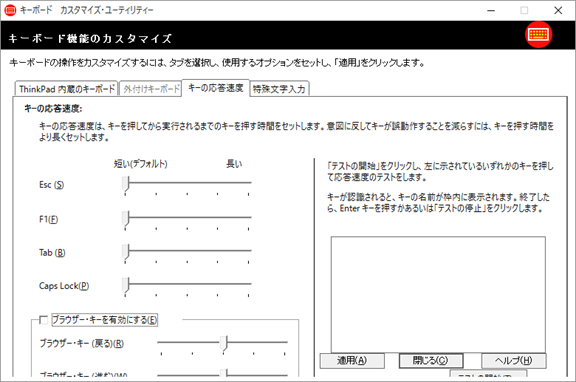Click the キーの応答速度: section heading

pyautogui.click(x=53, y=109)
